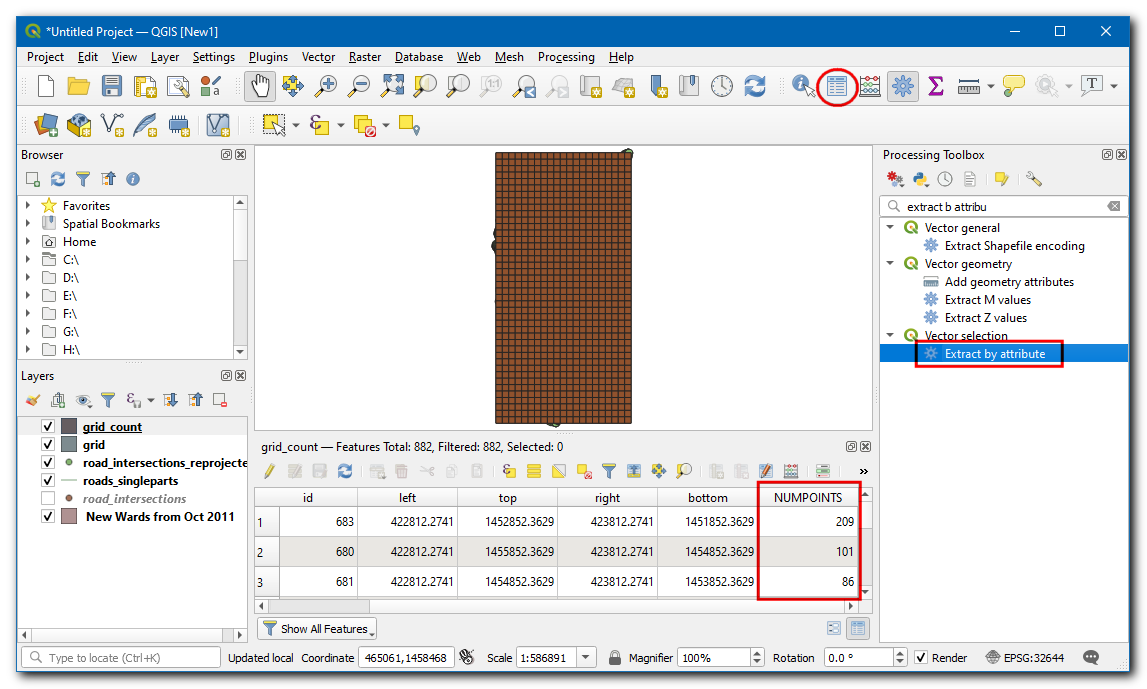Open the Python console icon in toolbox
1147x689 pixels.
coord(920,180)
